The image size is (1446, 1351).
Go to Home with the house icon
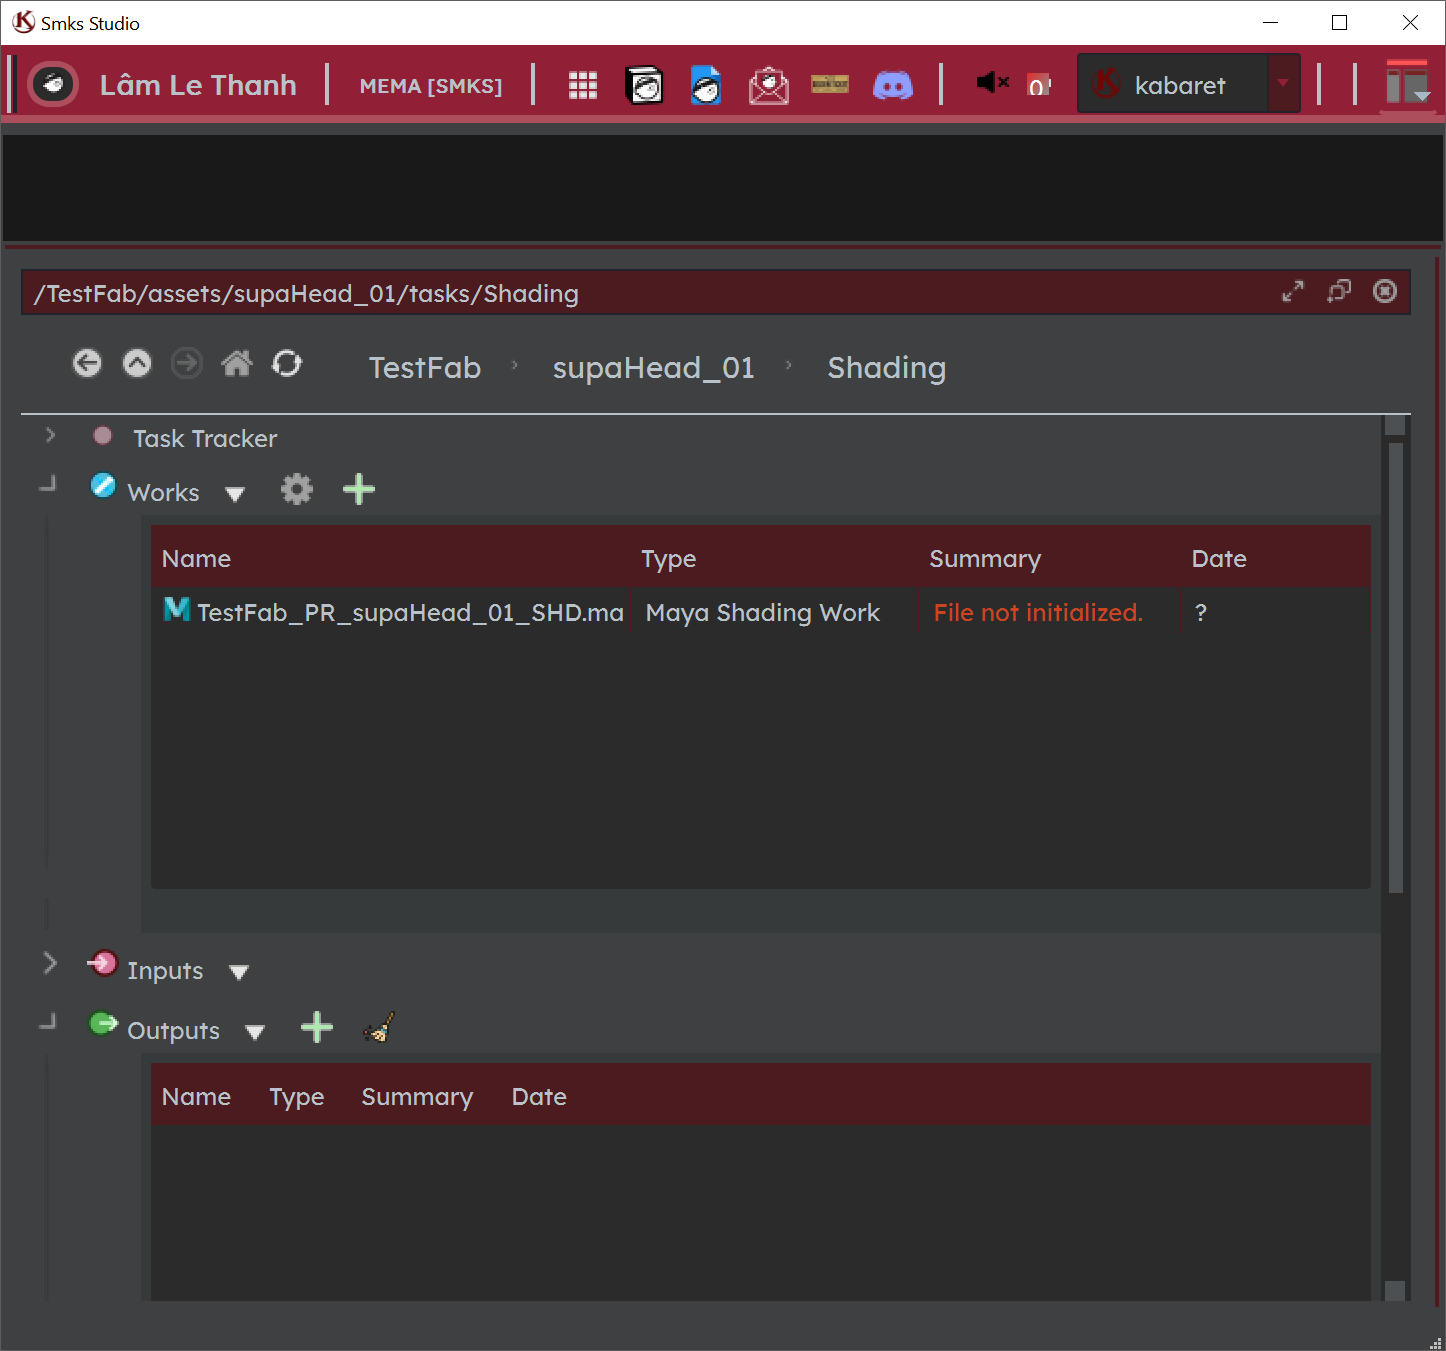tap(237, 363)
